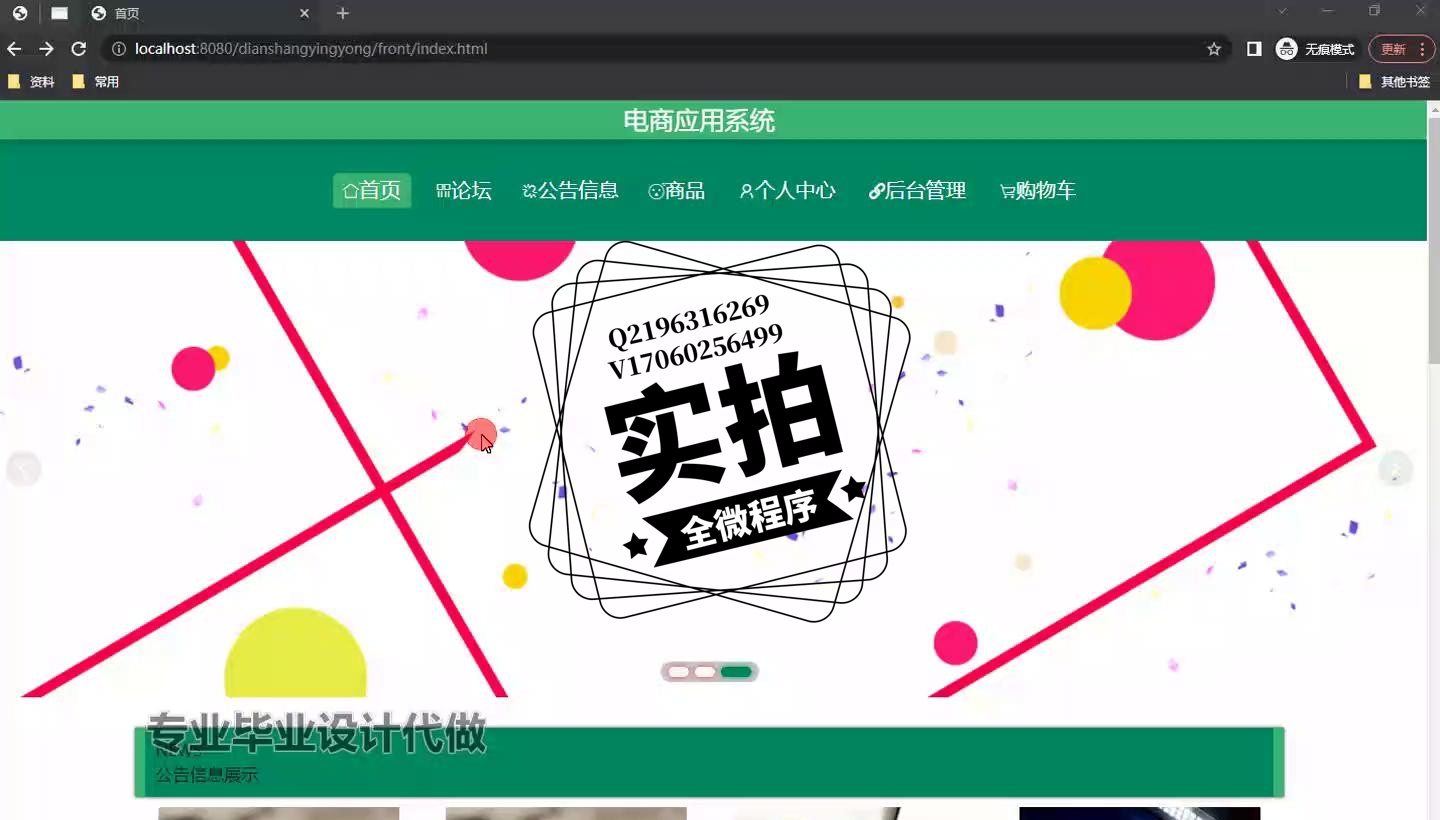The height and width of the screenshot is (820, 1440).
Task: Open the browser side panel
Action: point(1254,49)
